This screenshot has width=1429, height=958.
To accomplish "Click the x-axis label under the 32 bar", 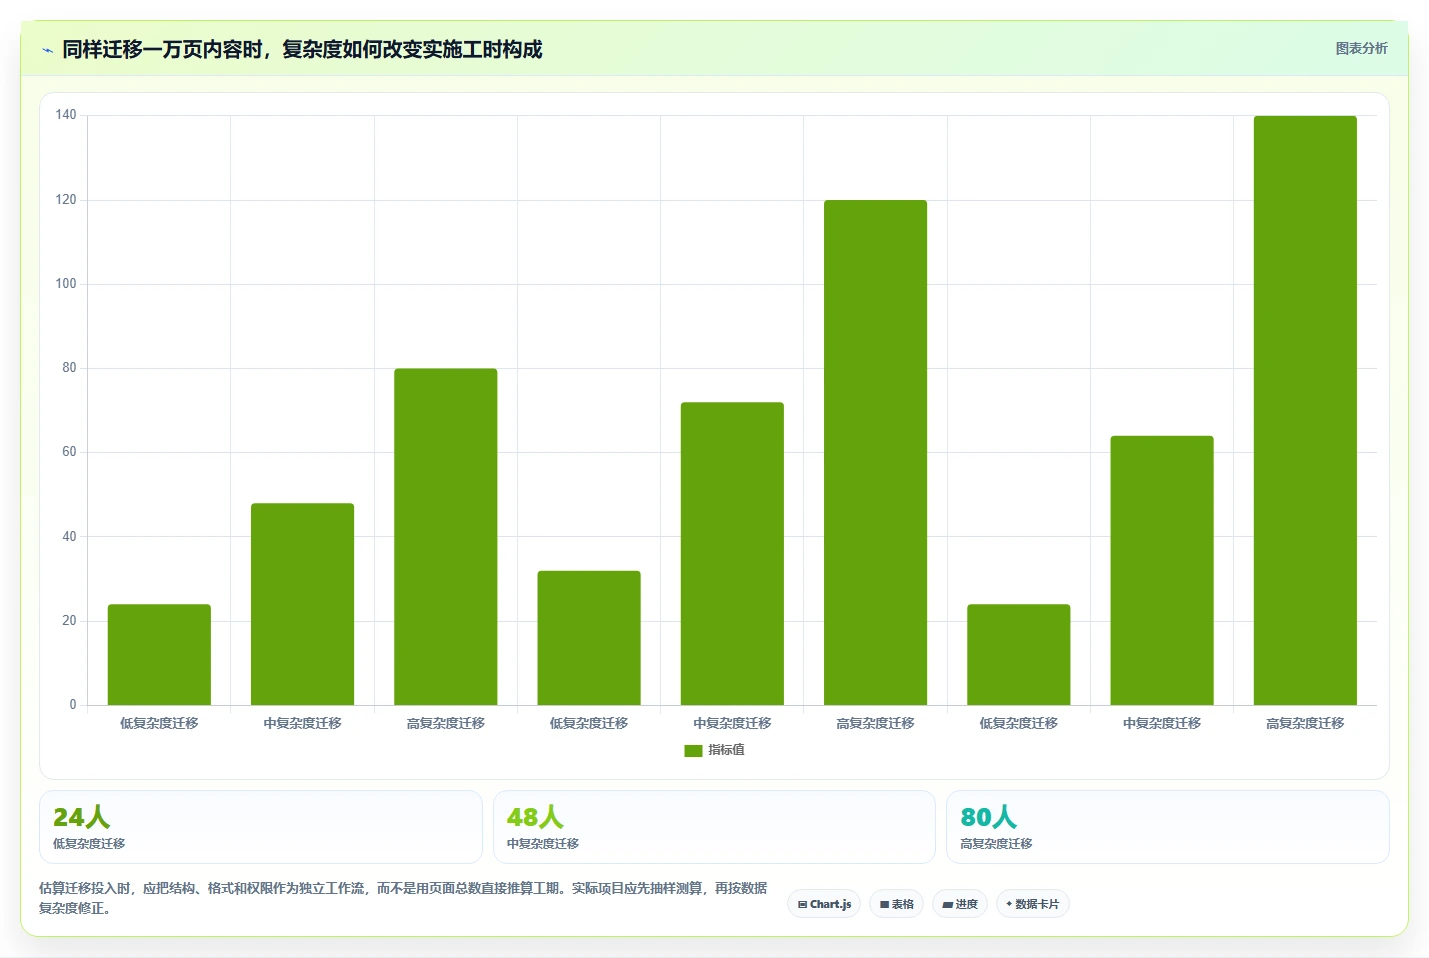I will 589,723.
